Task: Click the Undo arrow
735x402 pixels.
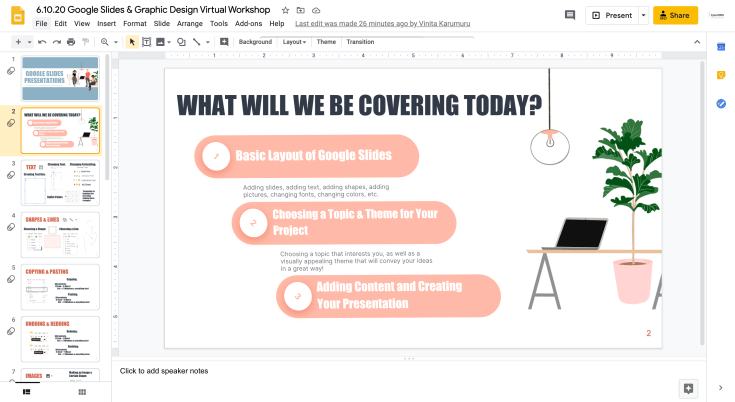Action: tap(42, 42)
